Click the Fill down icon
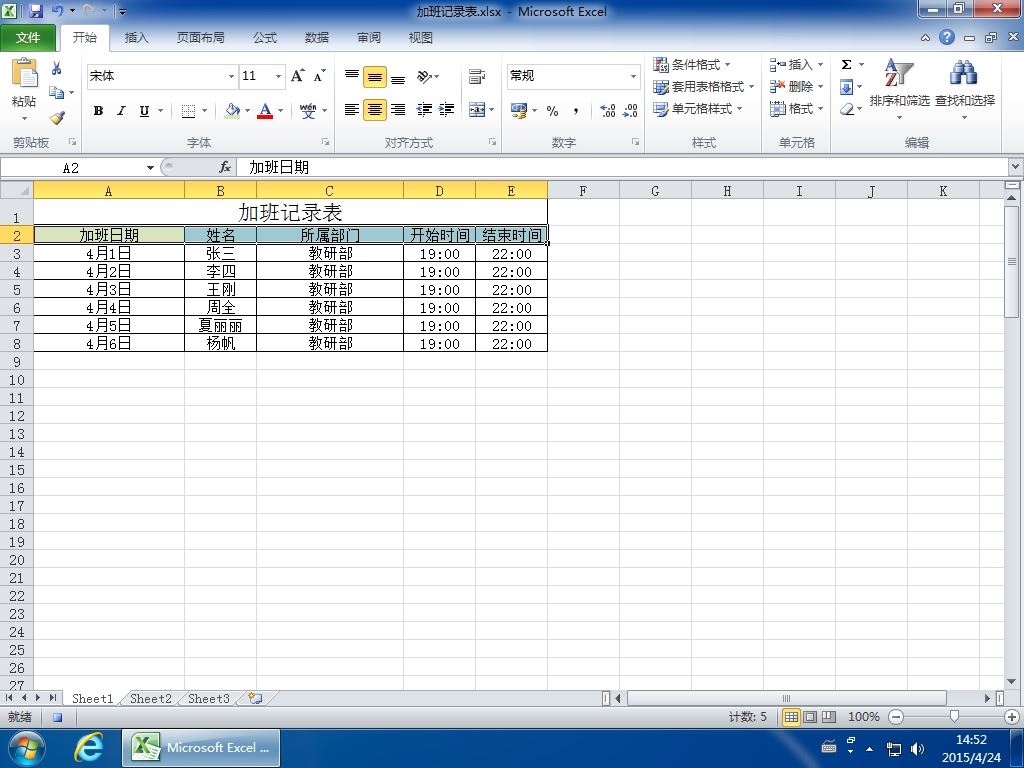 click(x=846, y=87)
